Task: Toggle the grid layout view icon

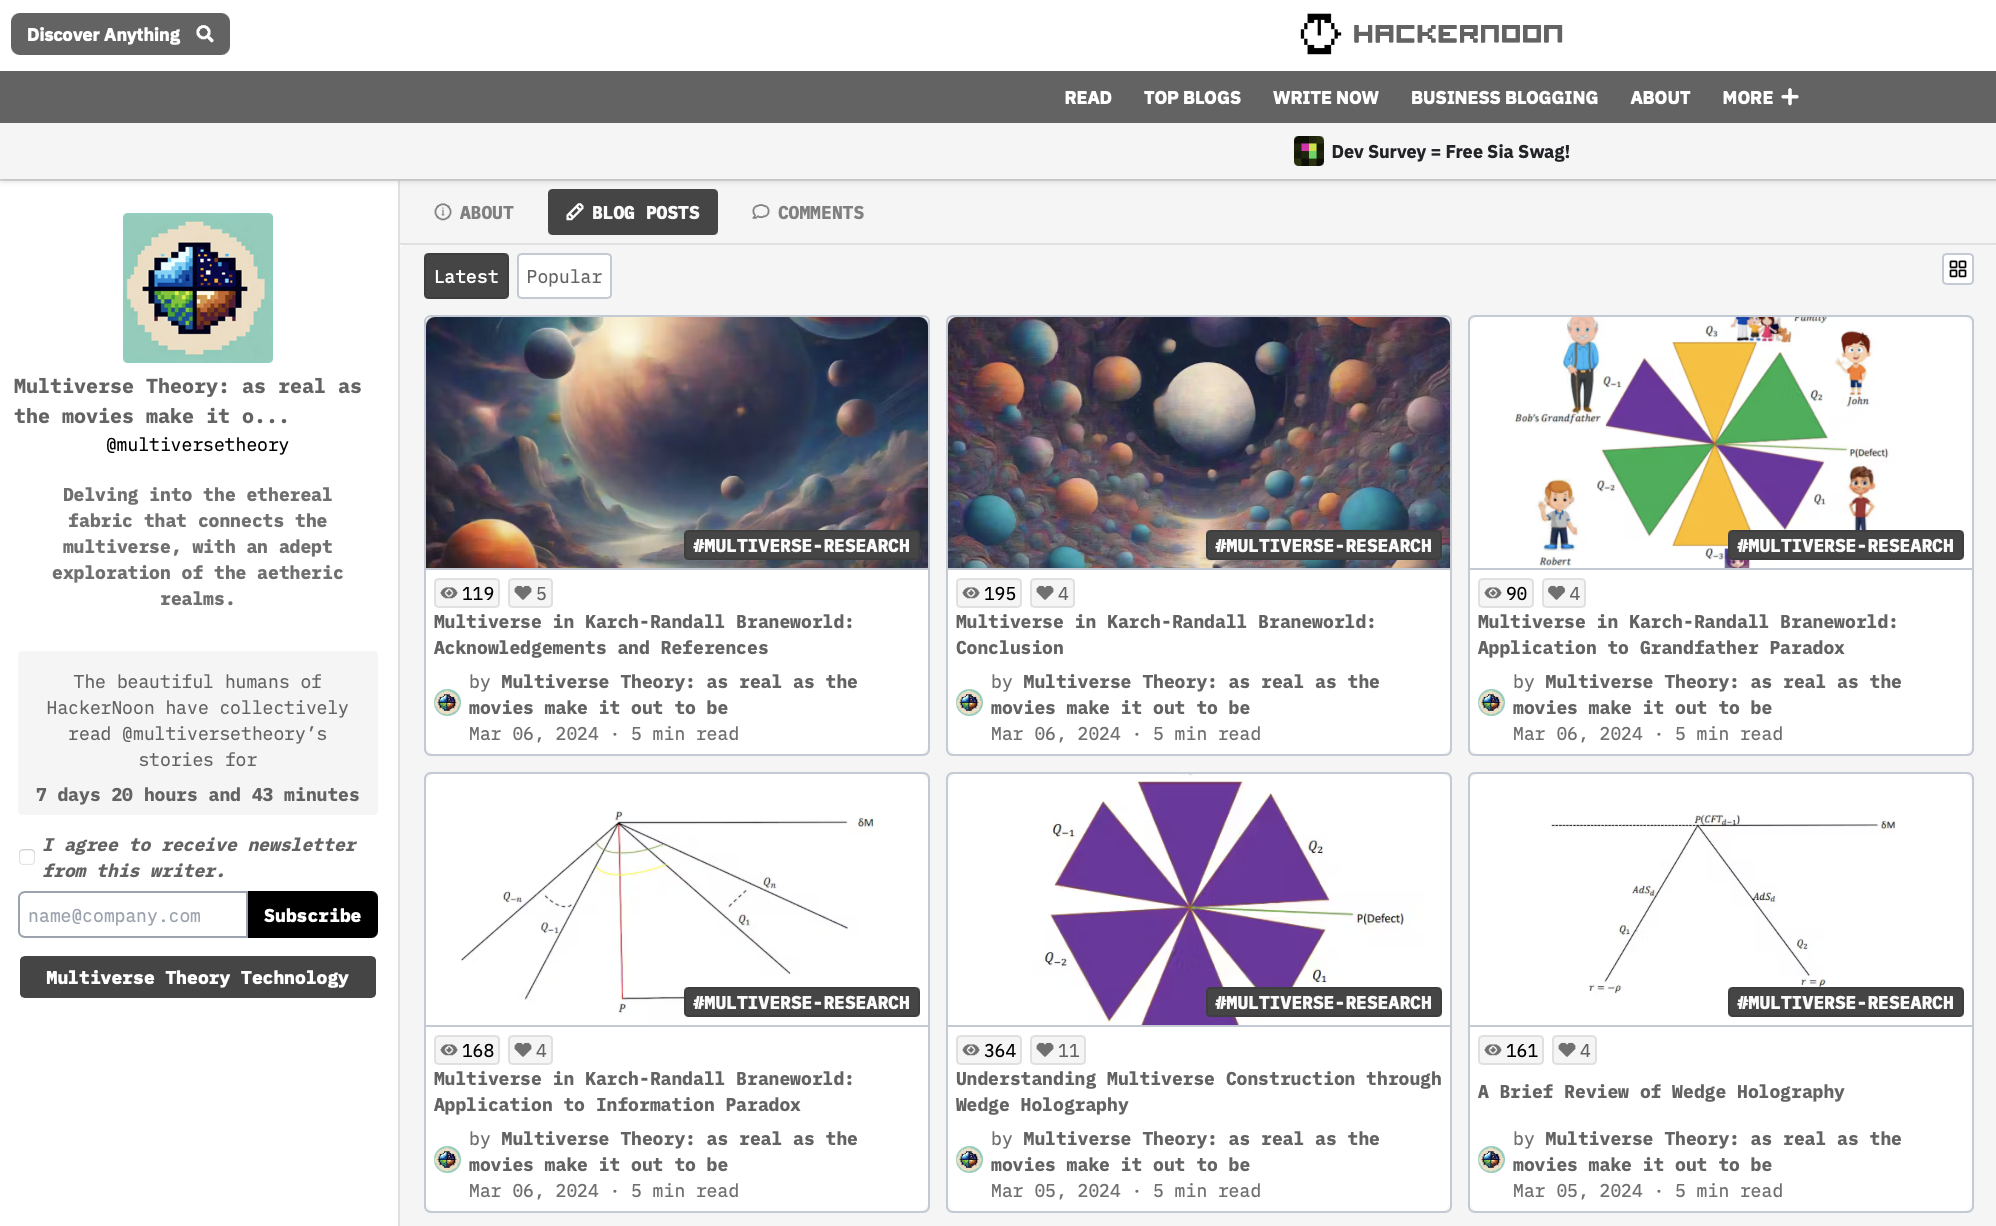Action: coord(1957,269)
